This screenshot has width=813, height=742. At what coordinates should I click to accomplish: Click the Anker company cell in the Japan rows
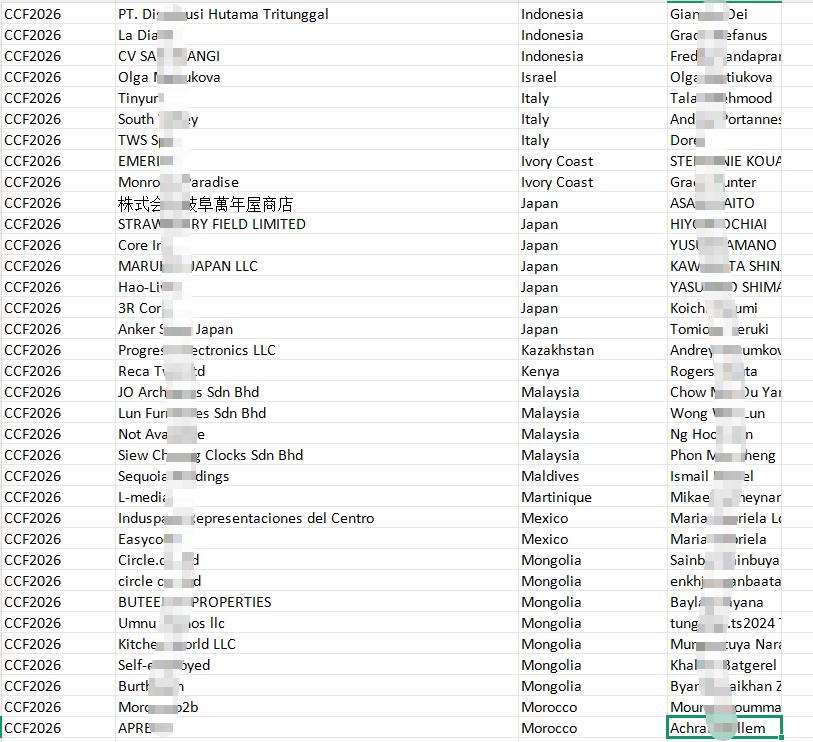pyautogui.click(x=175, y=329)
